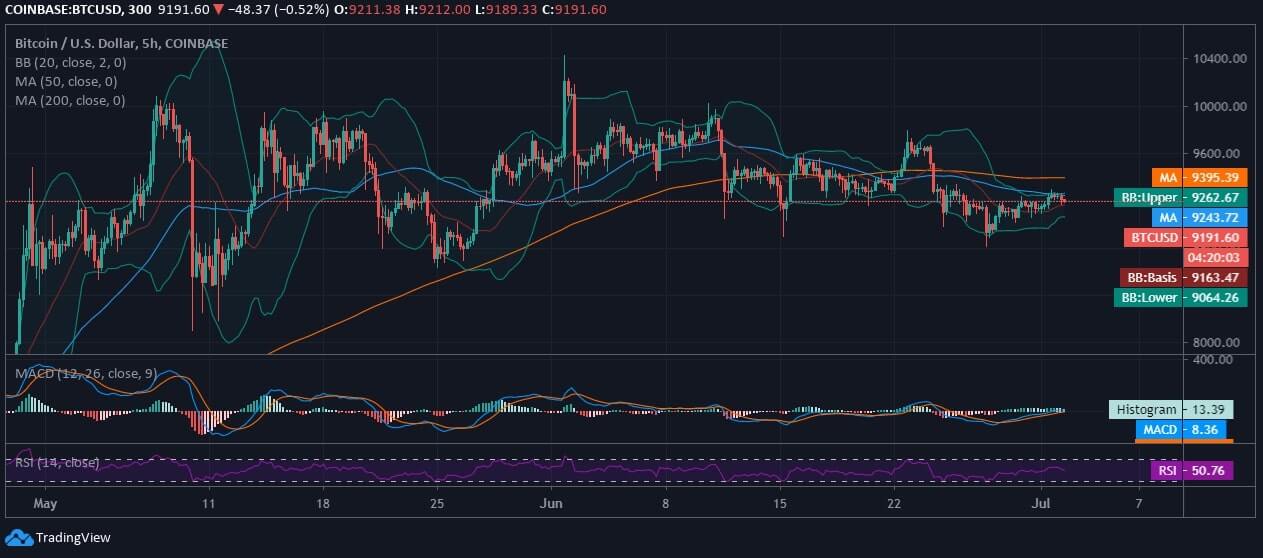Click the 04:20:03 countdown label
This screenshot has width=1263, height=558.
[x=1215, y=257]
